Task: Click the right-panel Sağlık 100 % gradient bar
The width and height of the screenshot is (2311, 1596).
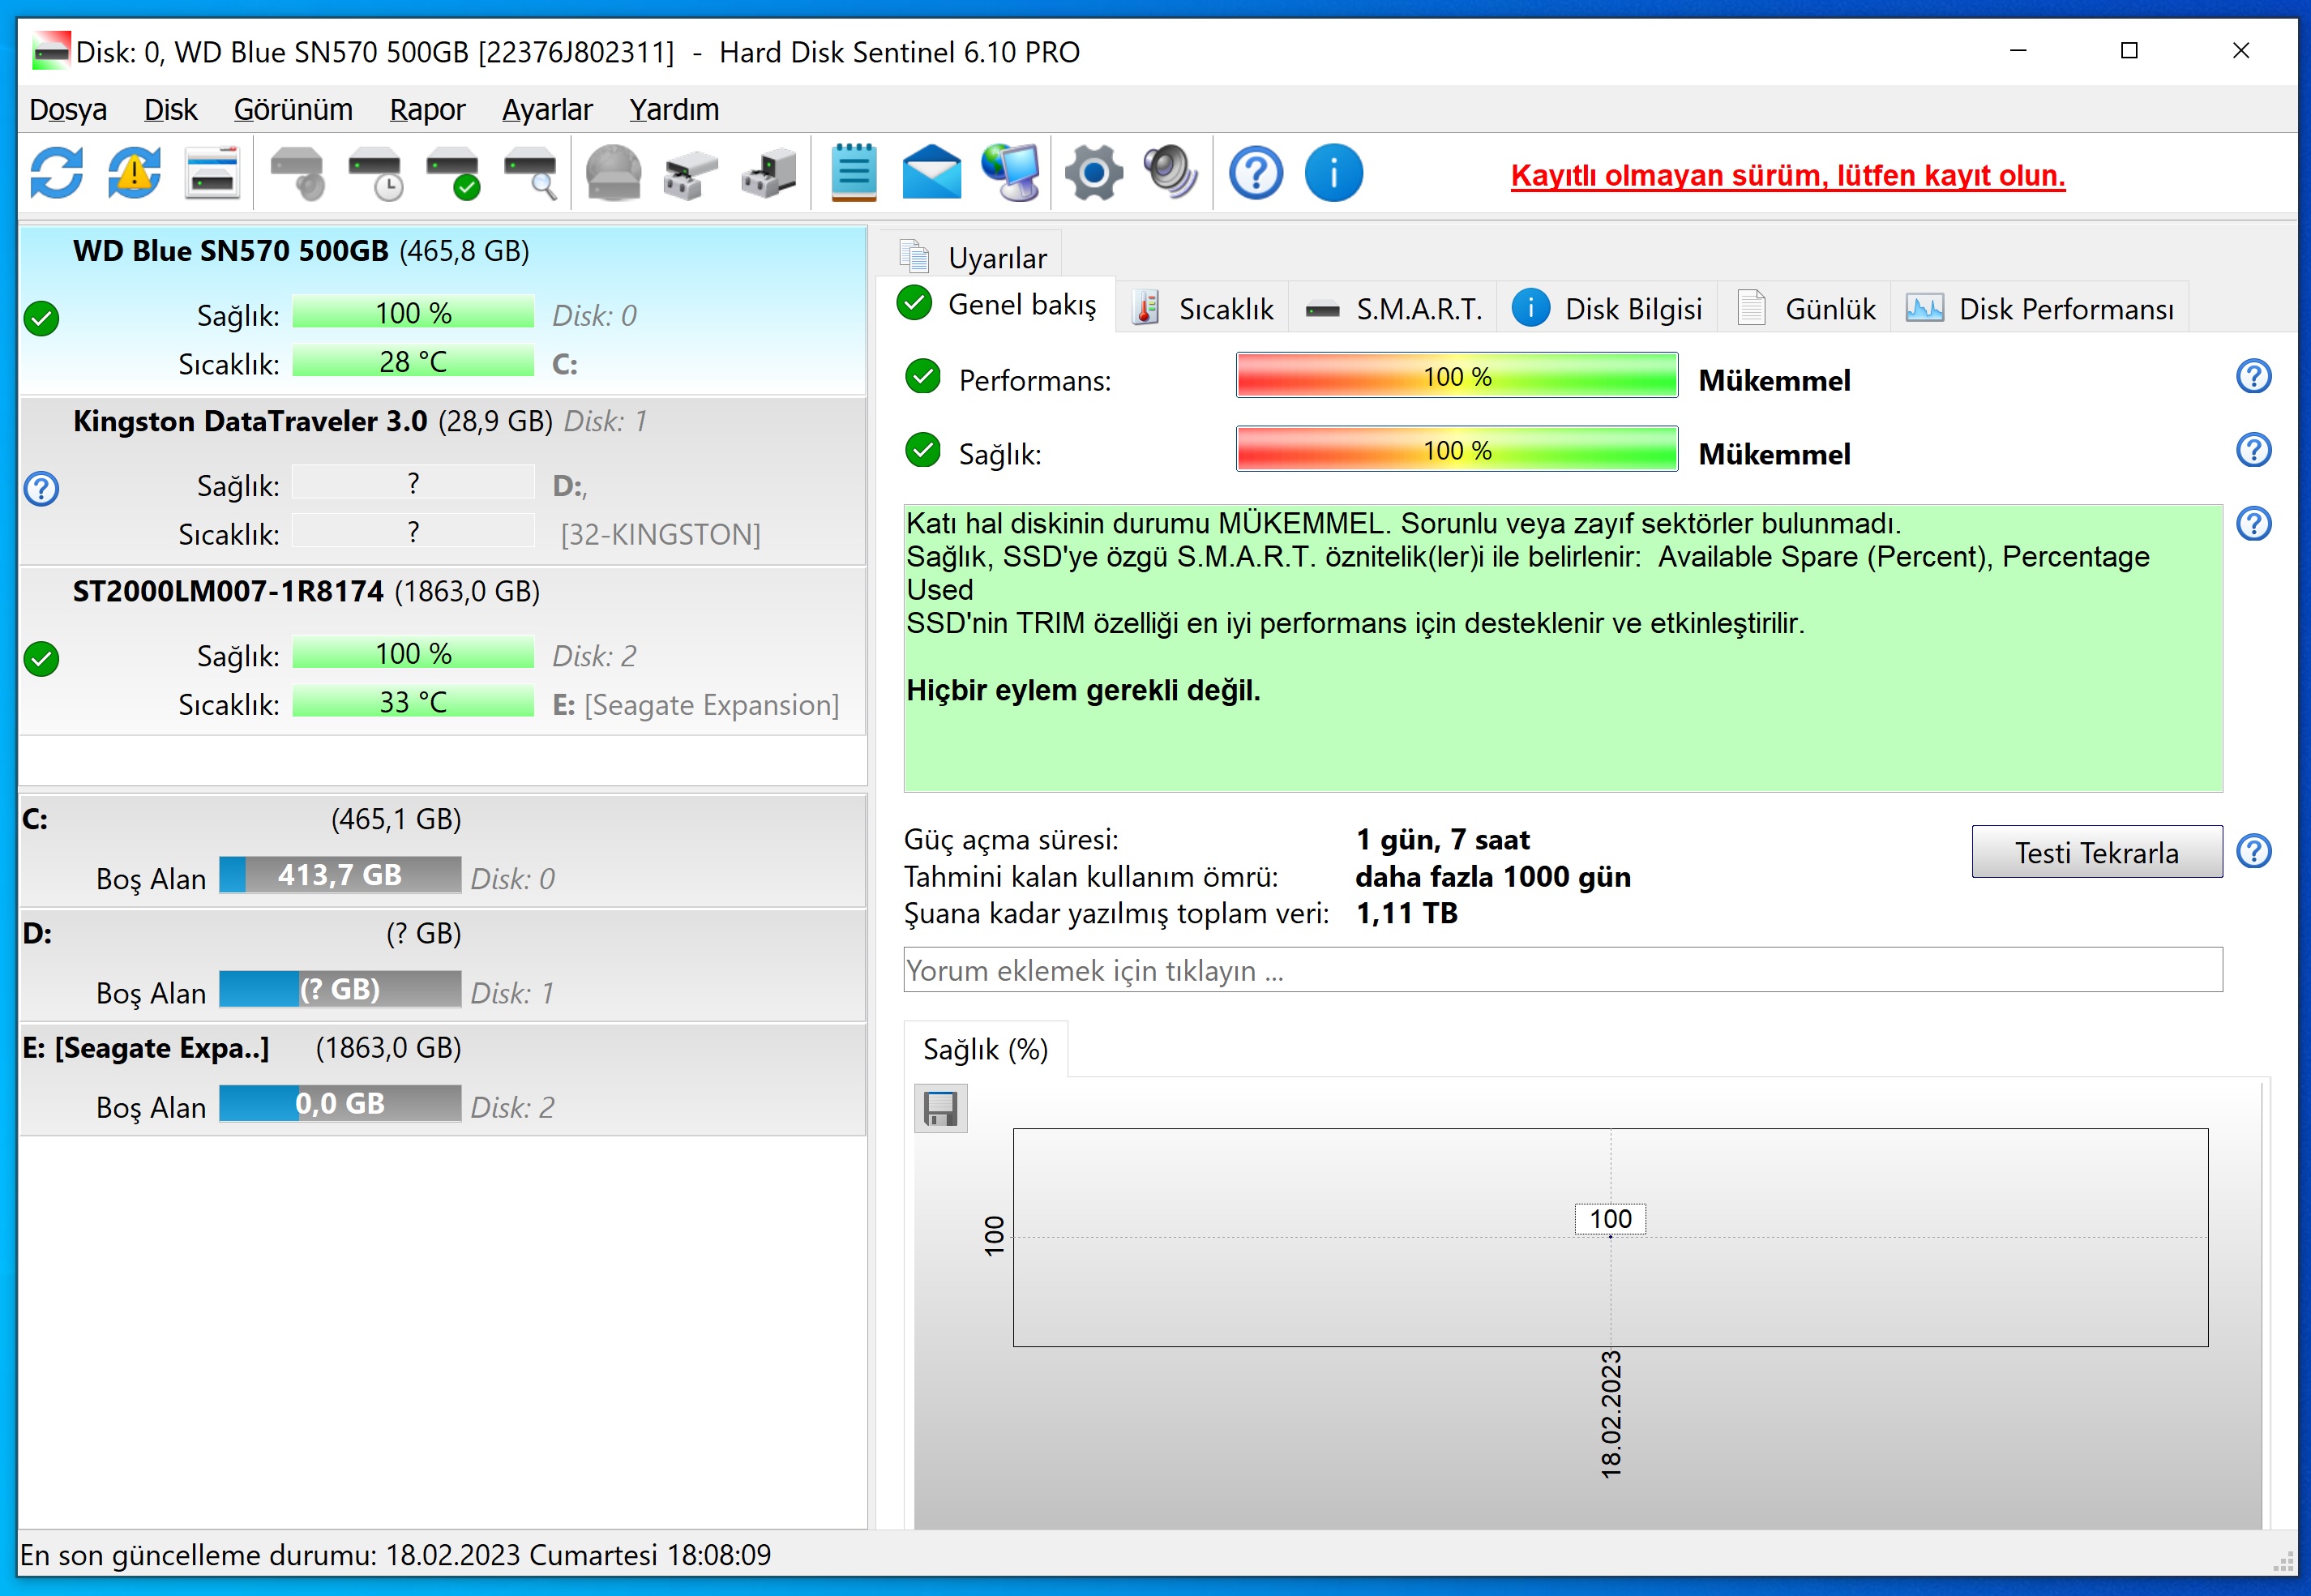Action: pos(1457,450)
